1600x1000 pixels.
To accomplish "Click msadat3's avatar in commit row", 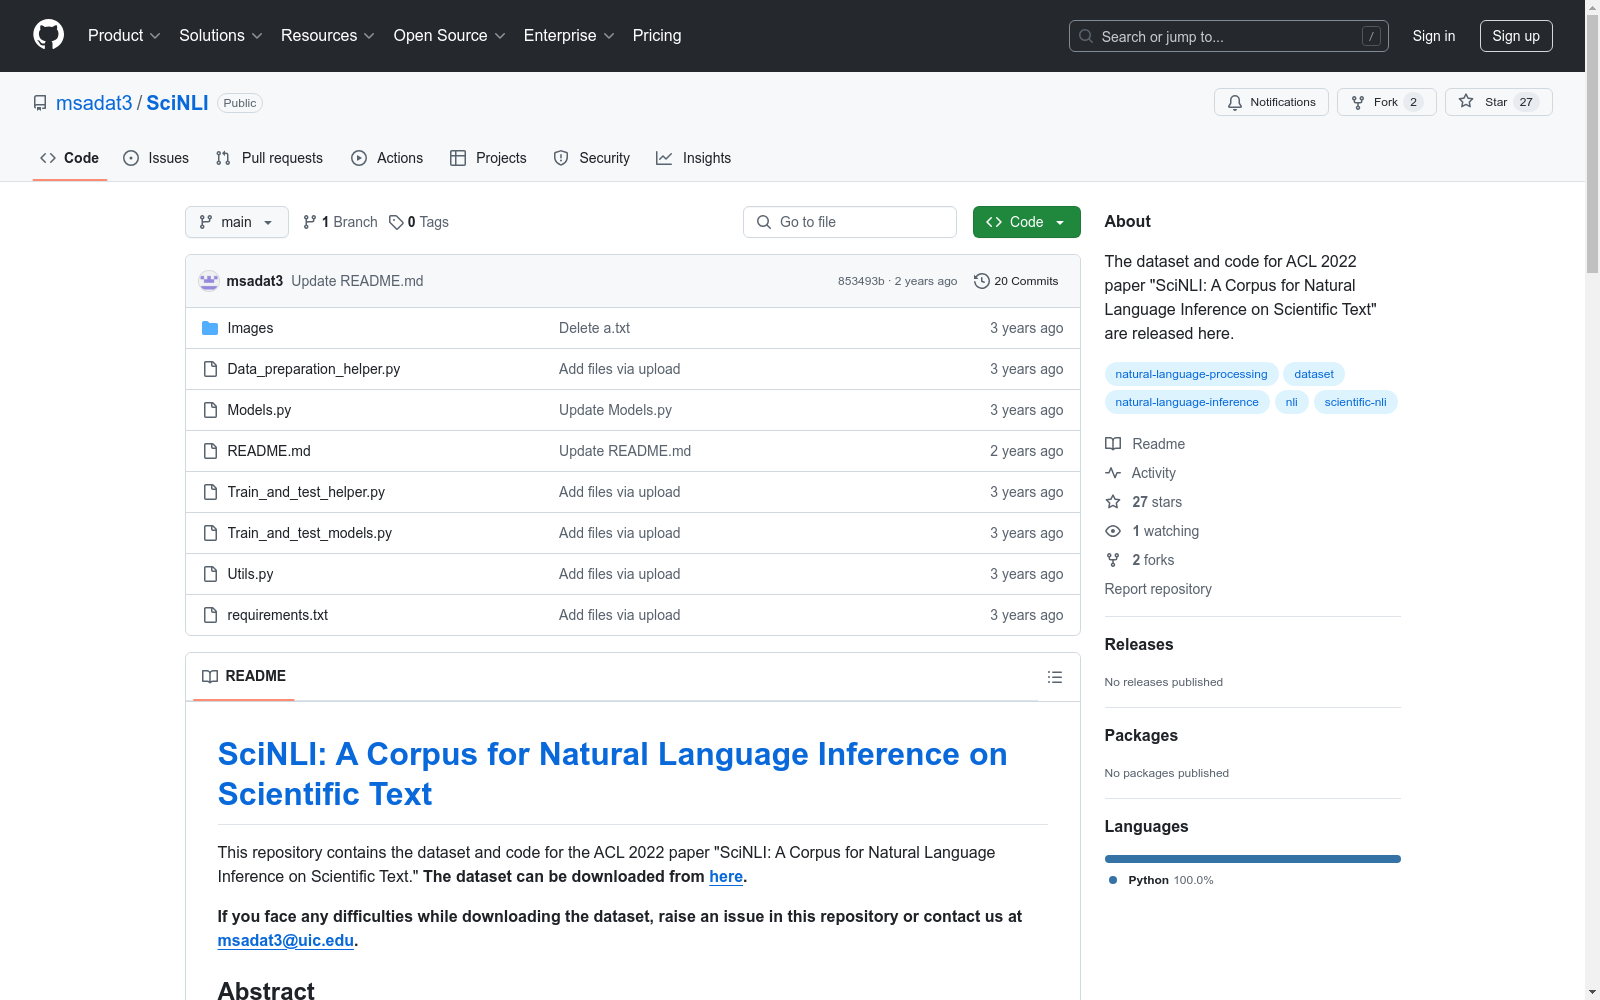I will 209,281.
